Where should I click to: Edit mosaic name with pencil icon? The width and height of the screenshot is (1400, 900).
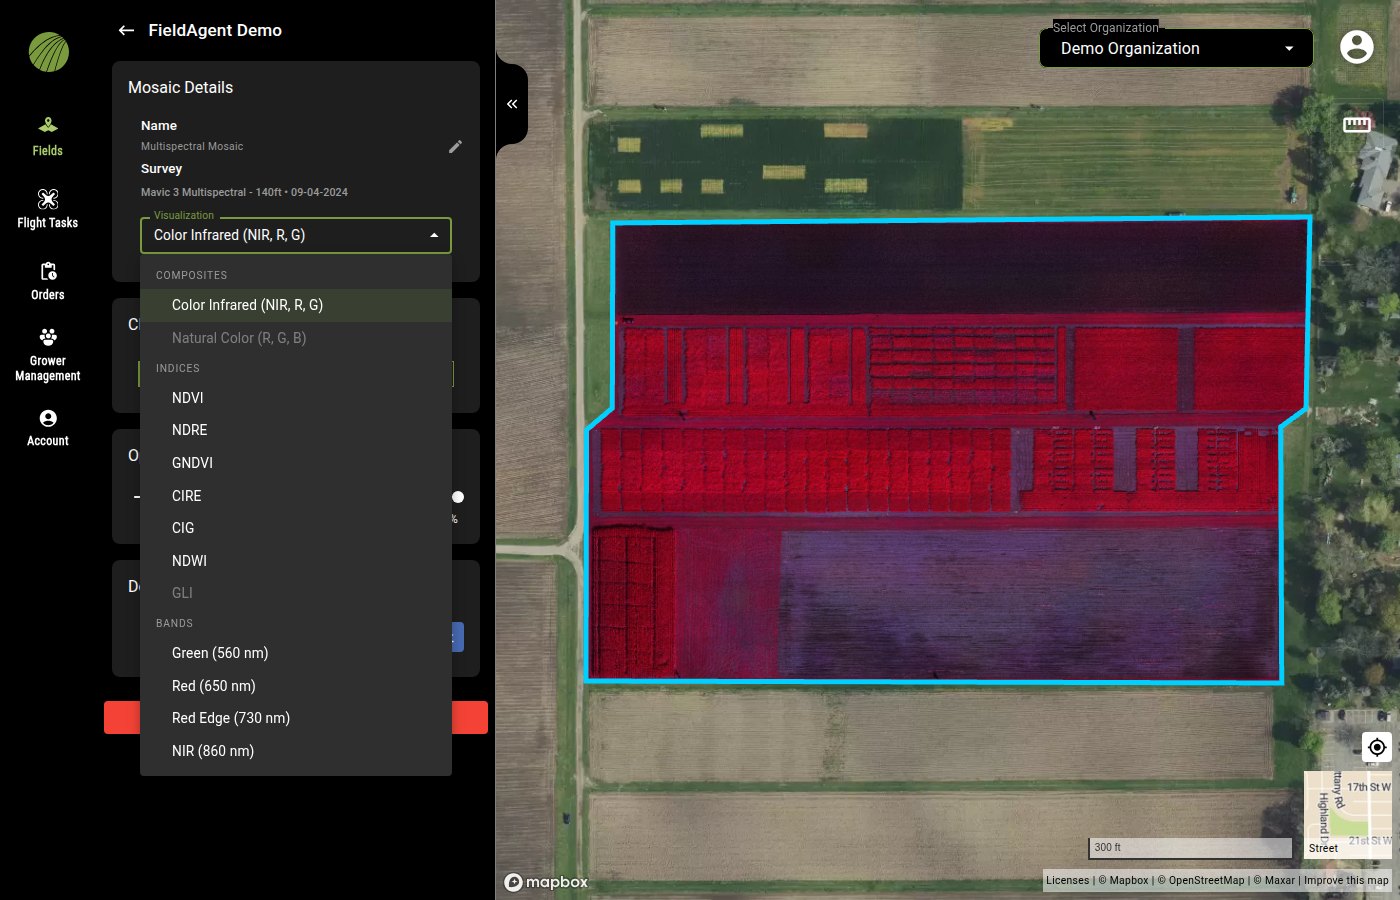[x=455, y=147]
